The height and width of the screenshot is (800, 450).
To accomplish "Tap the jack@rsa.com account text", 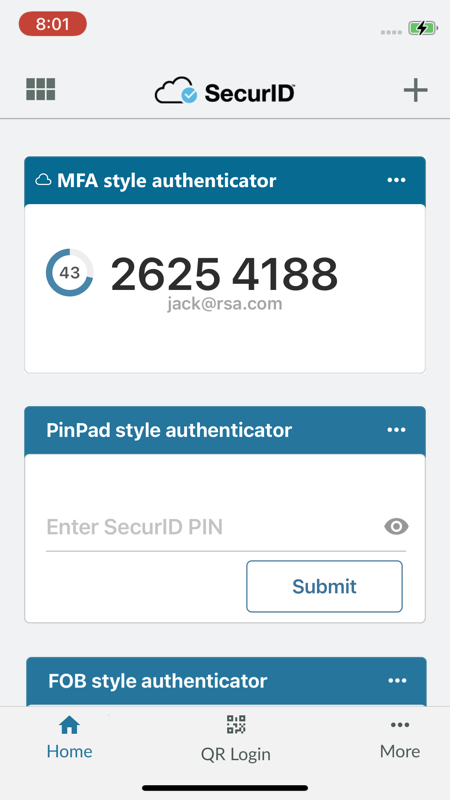I will pos(224,304).
